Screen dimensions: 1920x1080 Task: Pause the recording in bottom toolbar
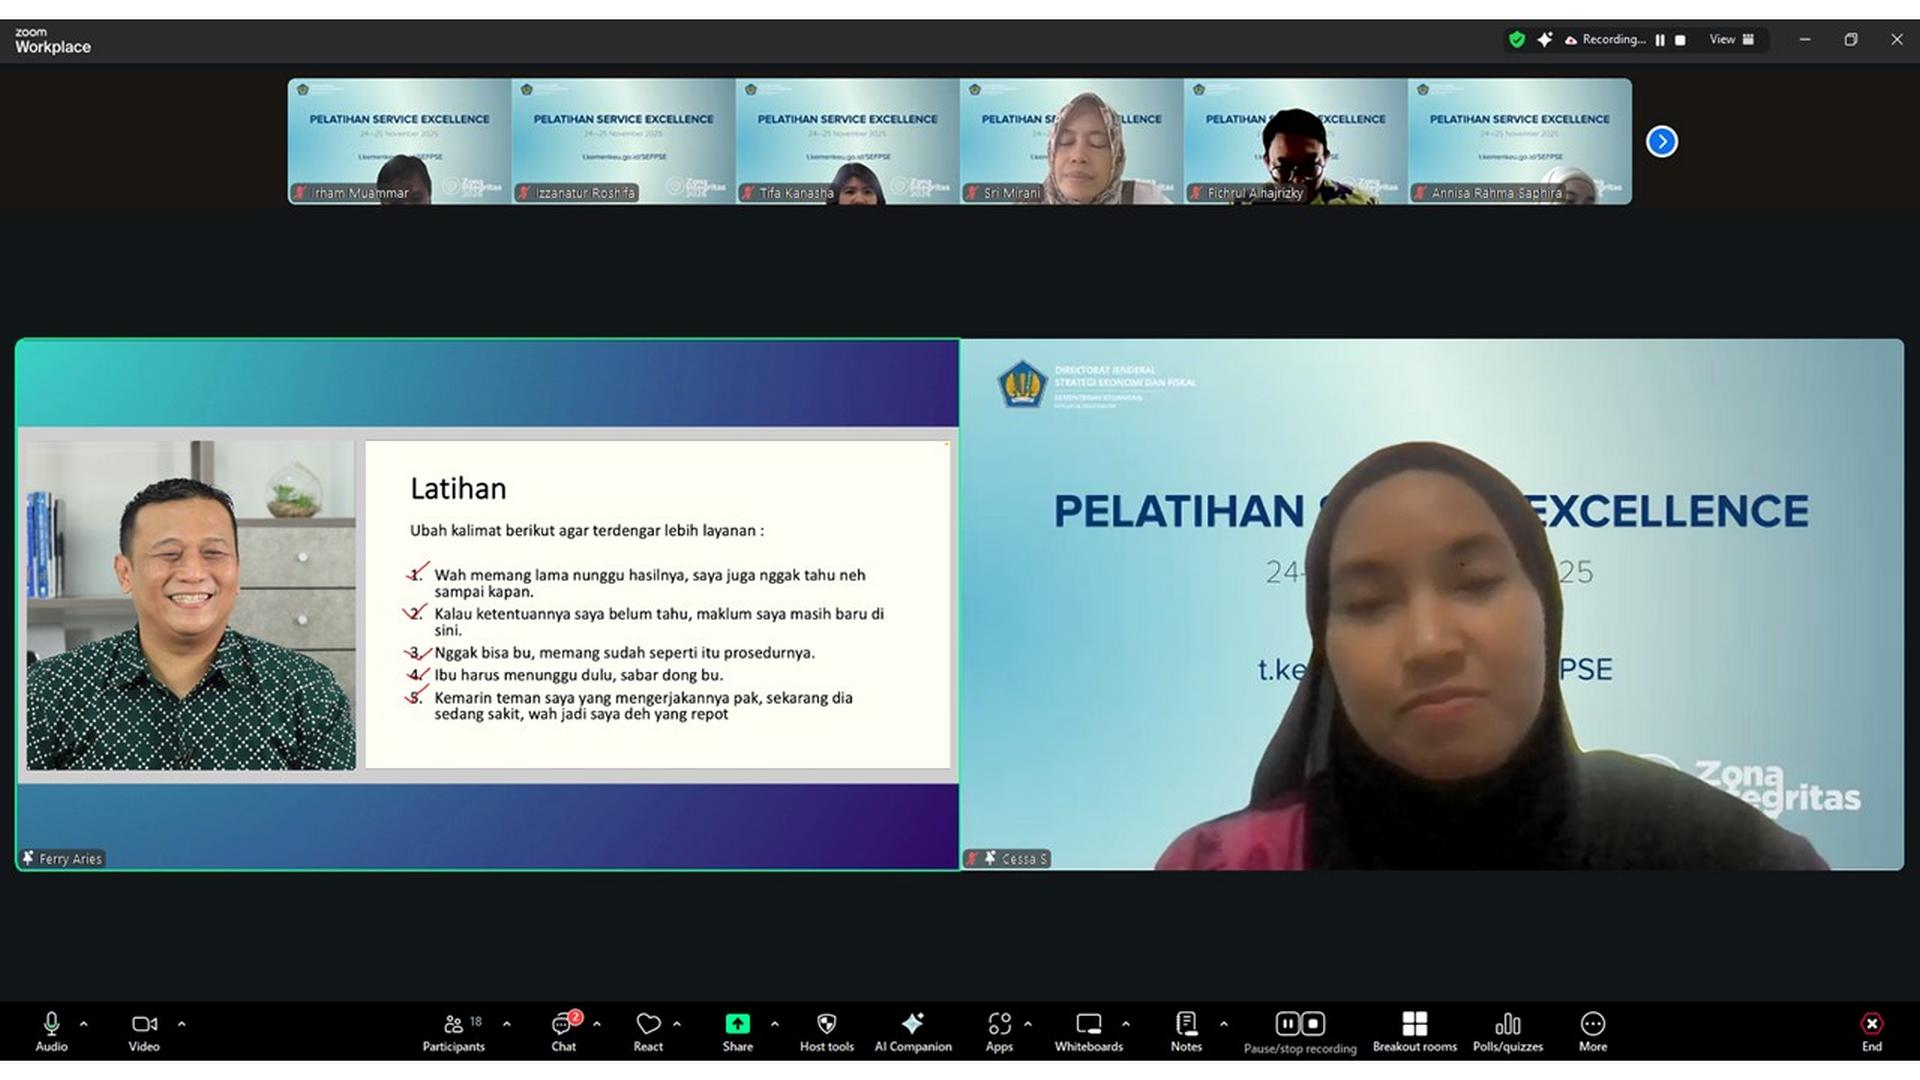point(1287,1023)
